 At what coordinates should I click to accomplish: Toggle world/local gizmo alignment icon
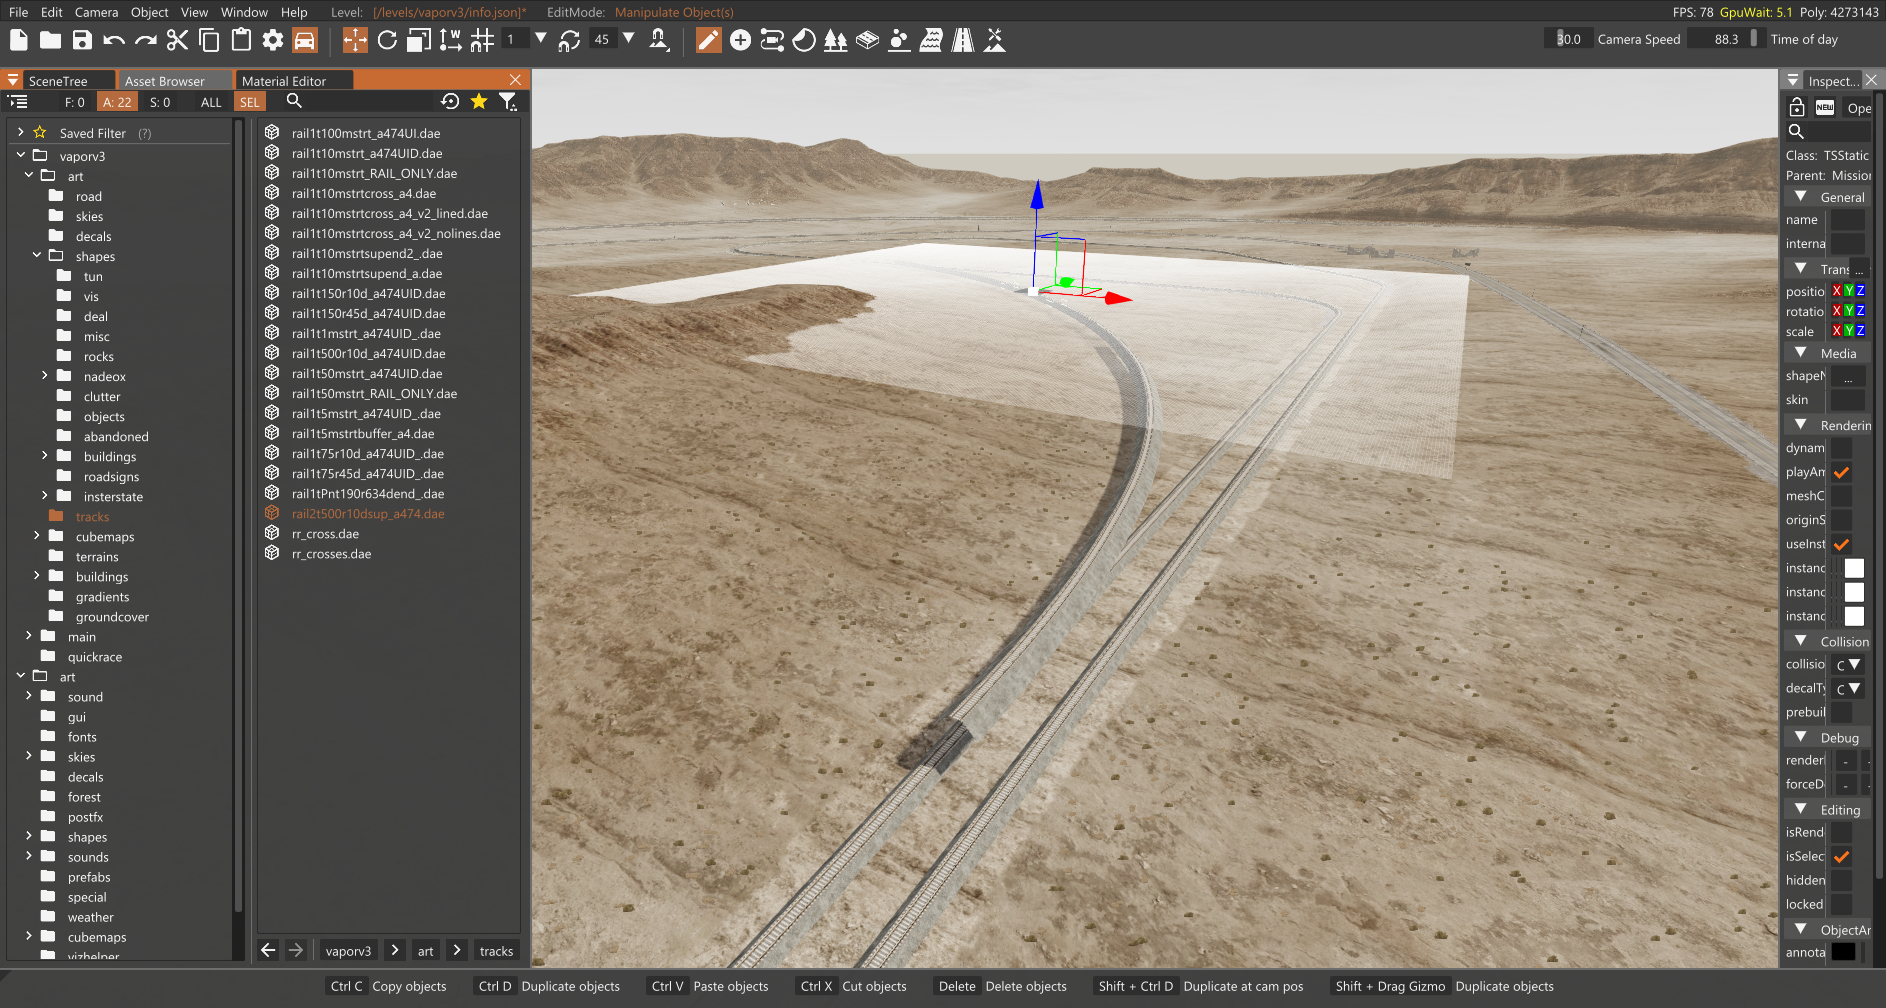451,40
